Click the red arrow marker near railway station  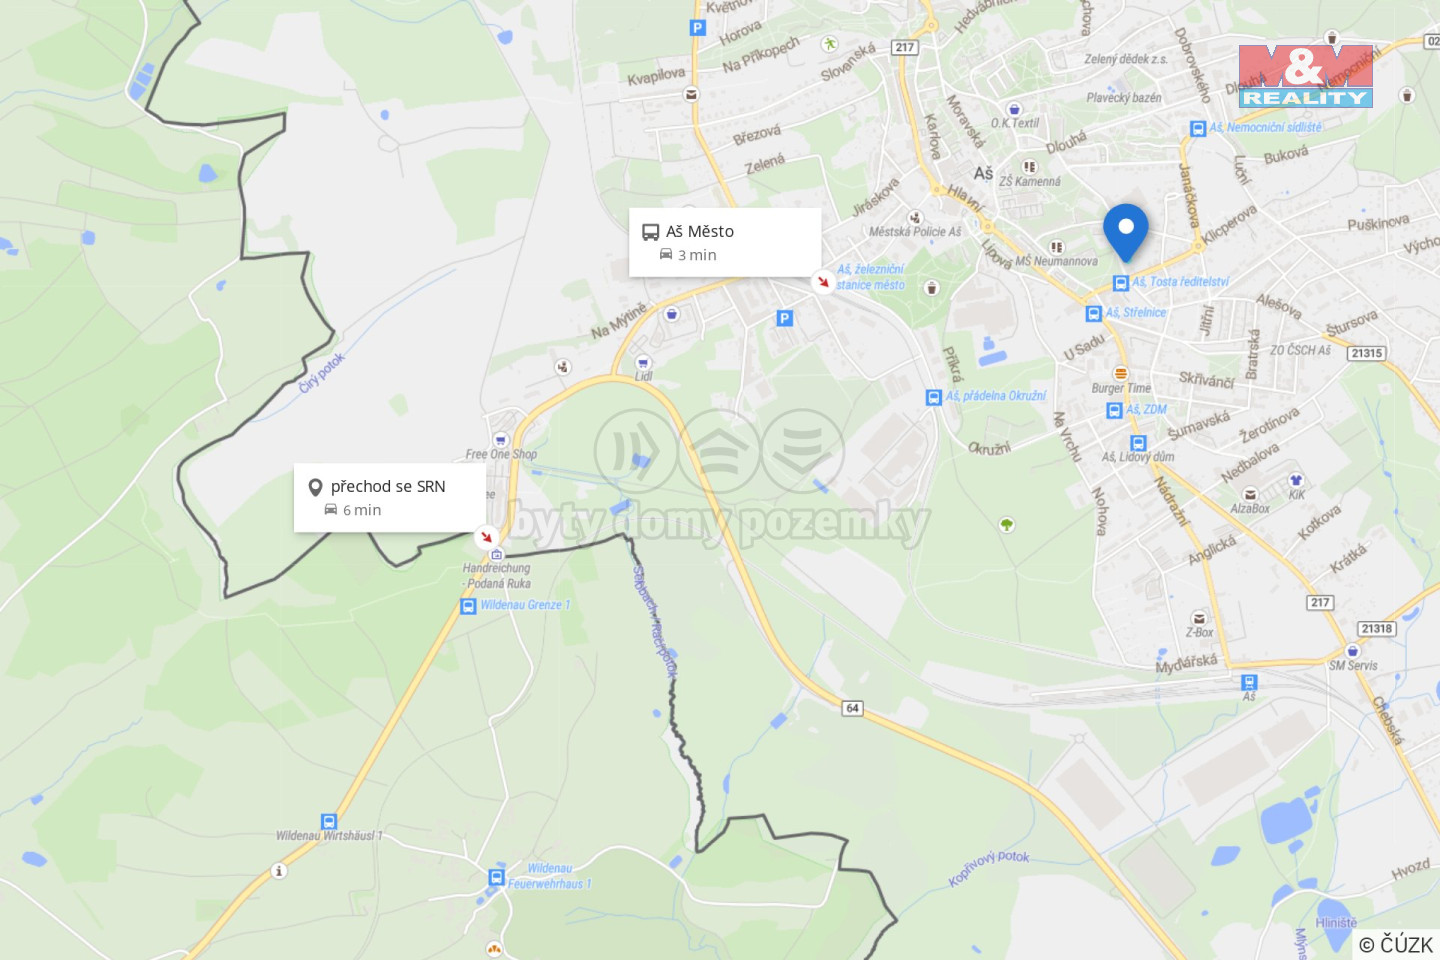point(823,282)
